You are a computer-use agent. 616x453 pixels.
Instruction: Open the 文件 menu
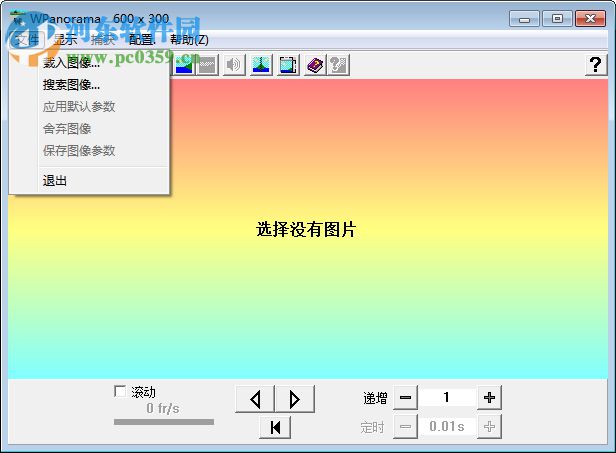pos(26,39)
